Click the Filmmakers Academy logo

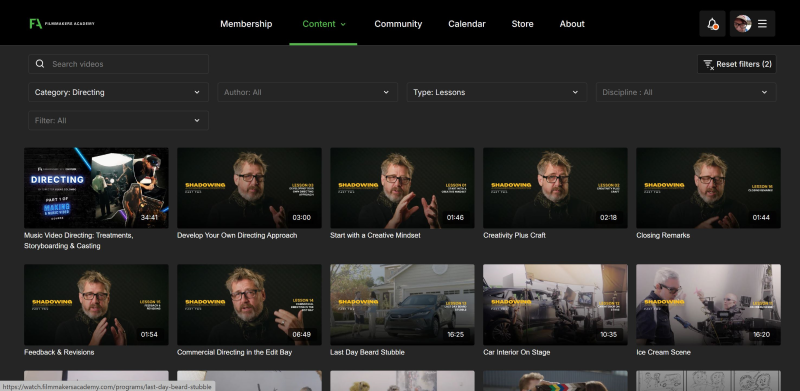[x=62, y=23]
